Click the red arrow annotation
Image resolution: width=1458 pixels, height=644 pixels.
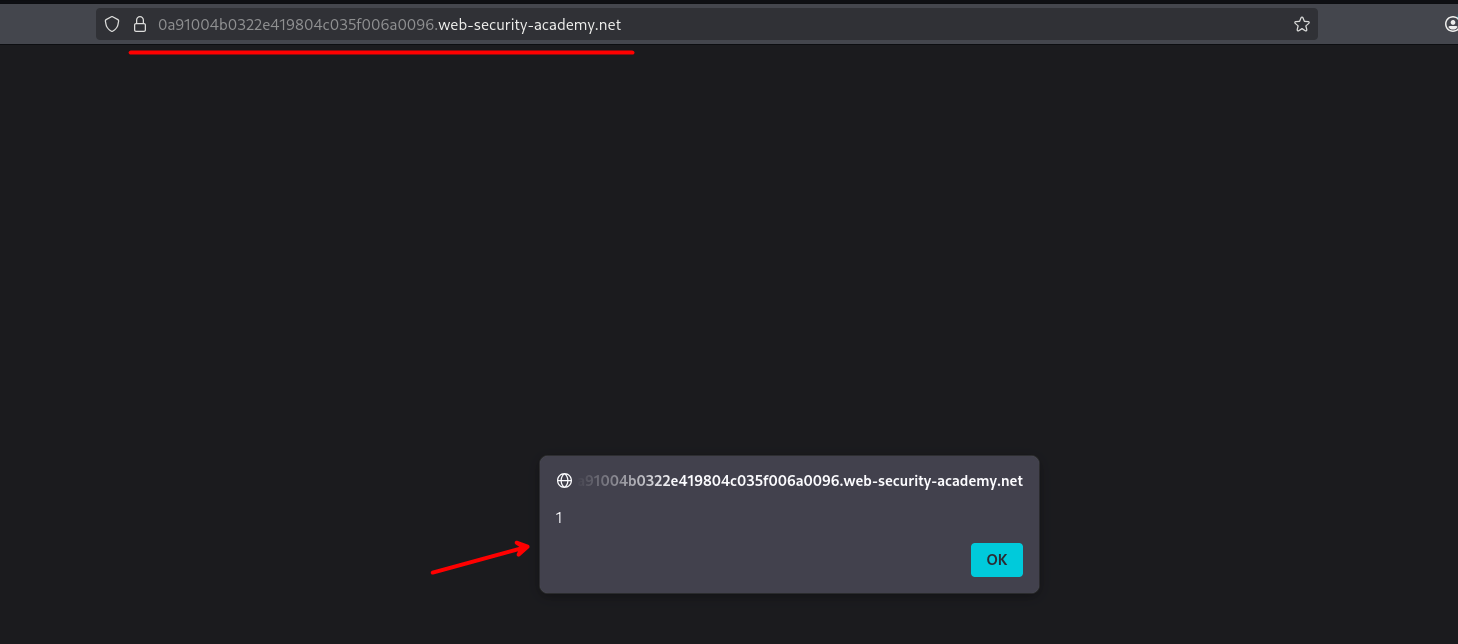[x=480, y=559]
